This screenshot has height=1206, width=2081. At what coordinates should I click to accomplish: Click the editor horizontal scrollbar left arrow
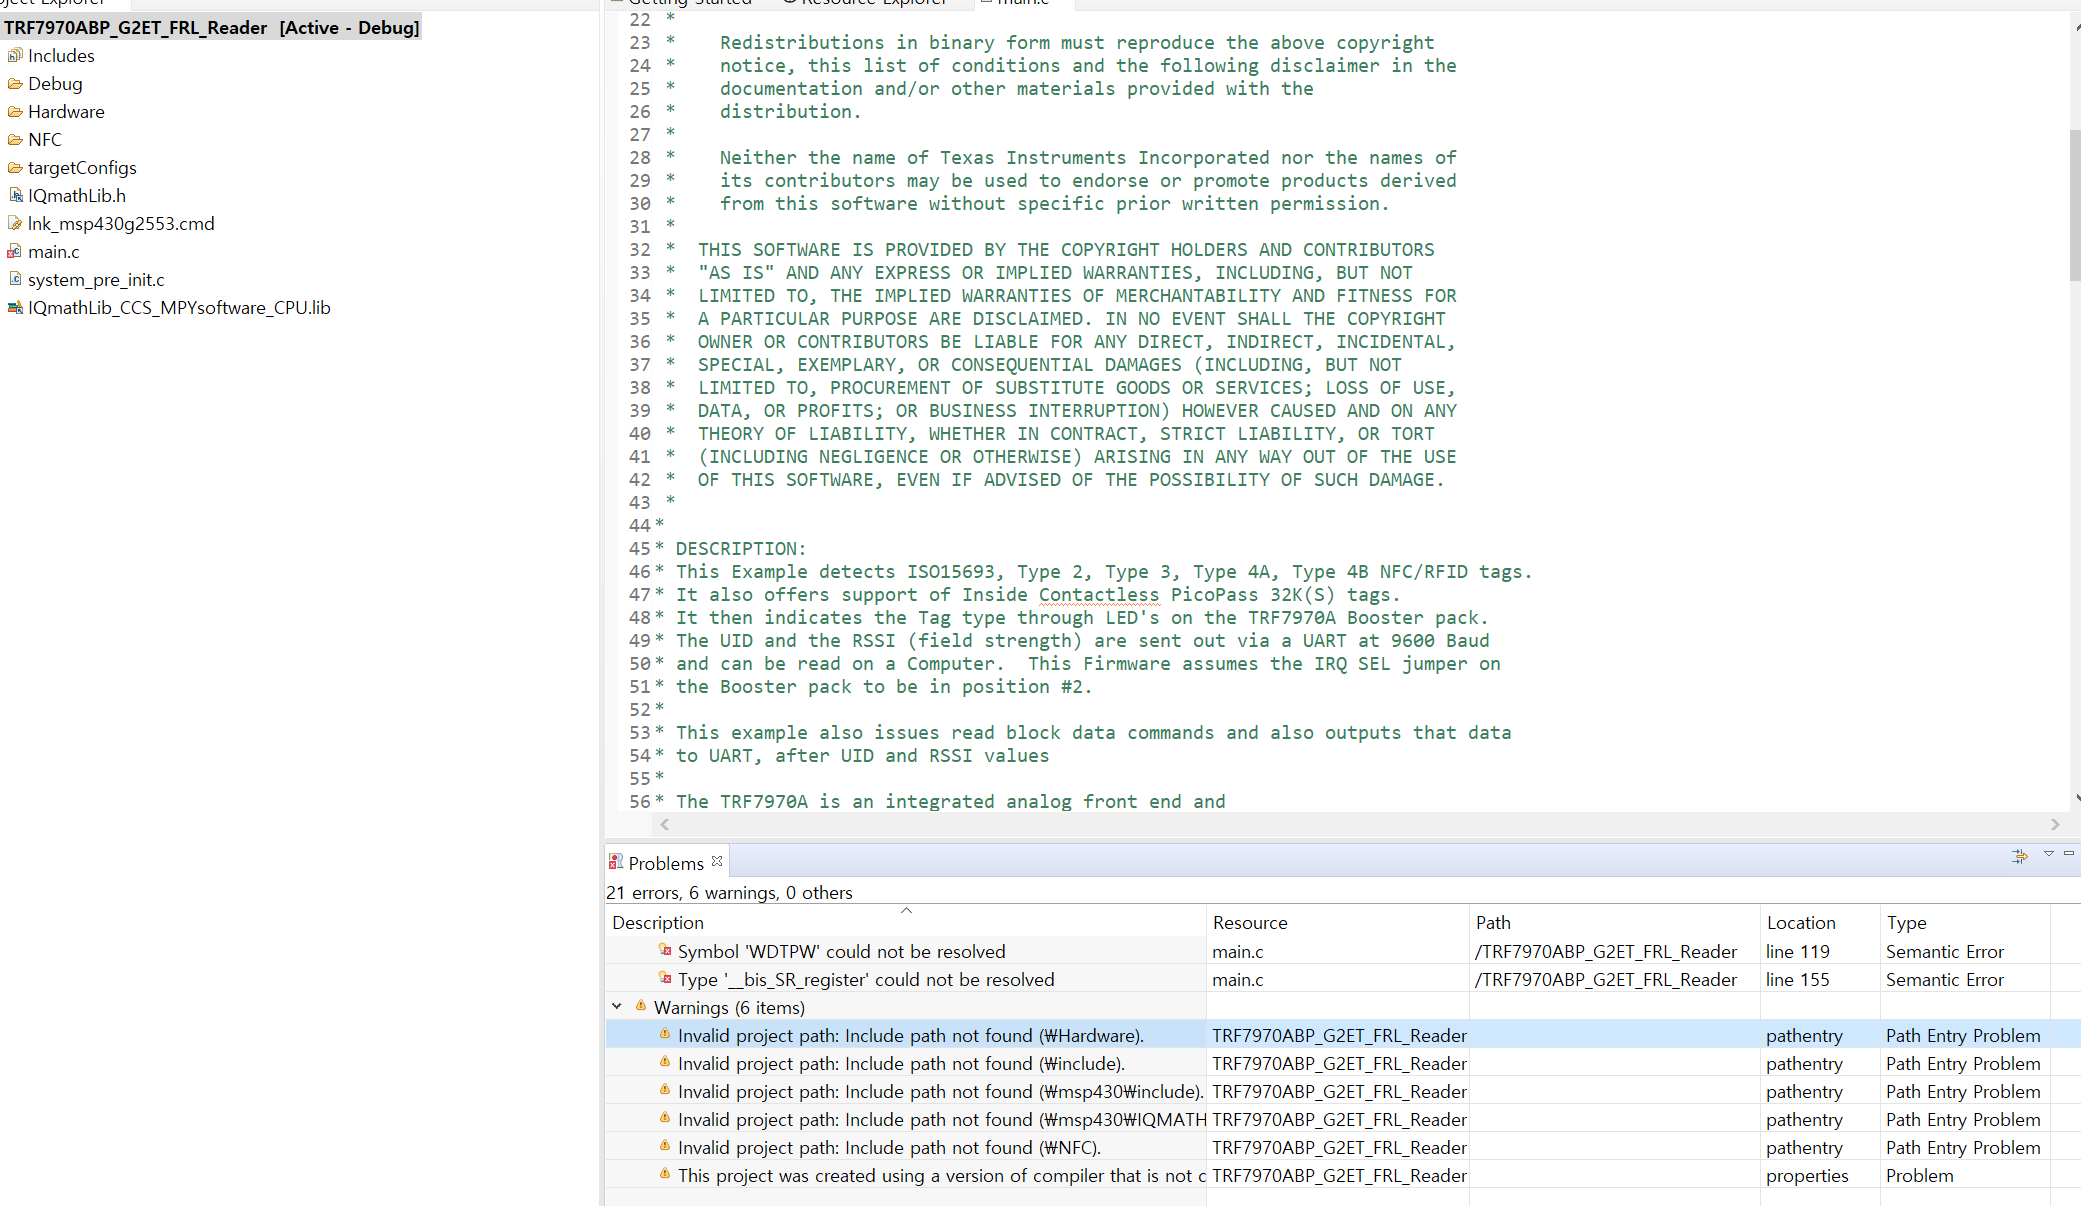(664, 824)
